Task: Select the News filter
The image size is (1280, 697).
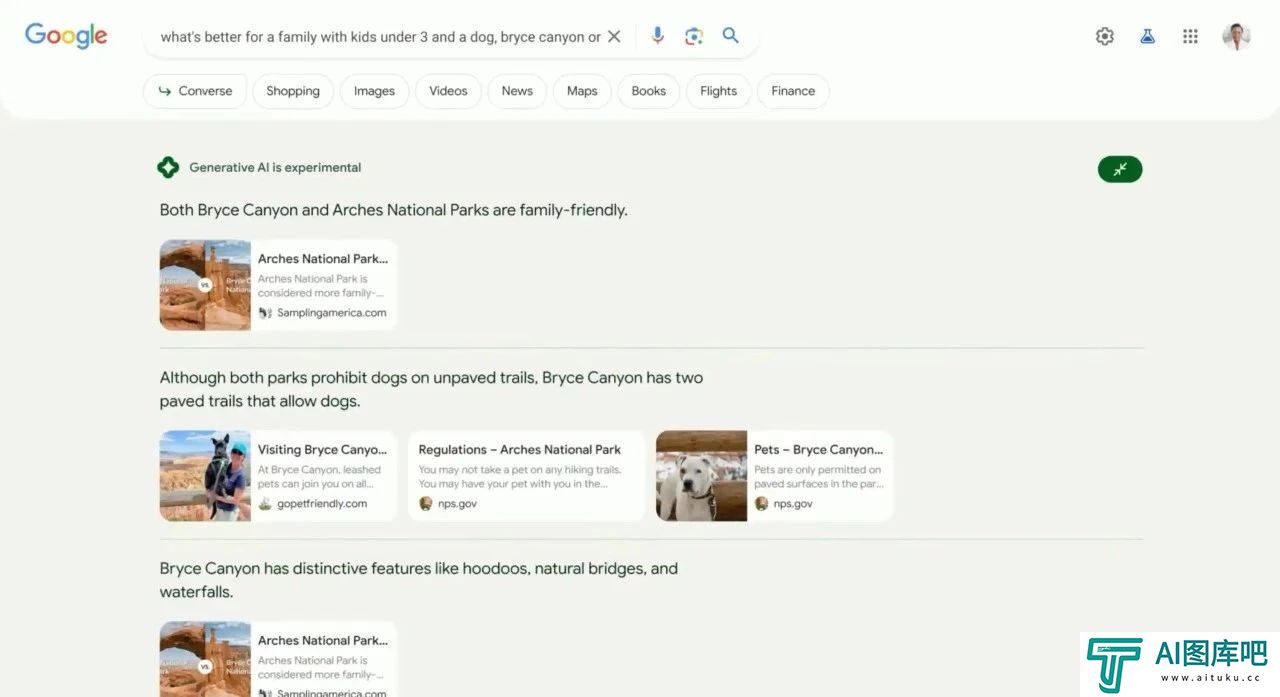Action: click(517, 91)
